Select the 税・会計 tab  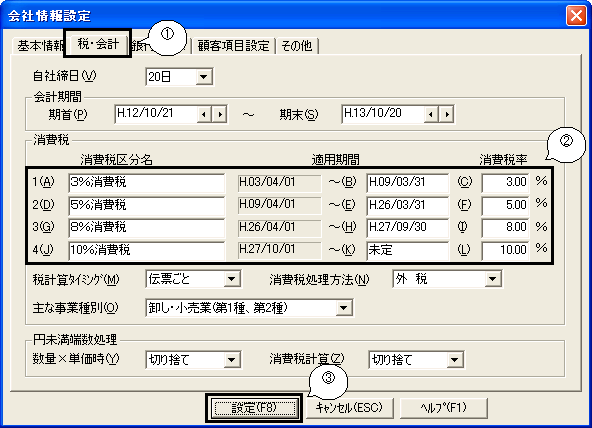pyautogui.click(x=98, y=44)
